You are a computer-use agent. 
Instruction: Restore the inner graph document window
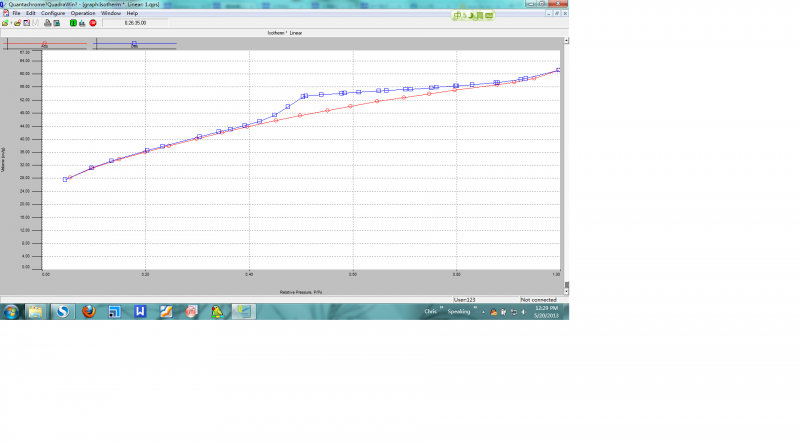[557, 14]
